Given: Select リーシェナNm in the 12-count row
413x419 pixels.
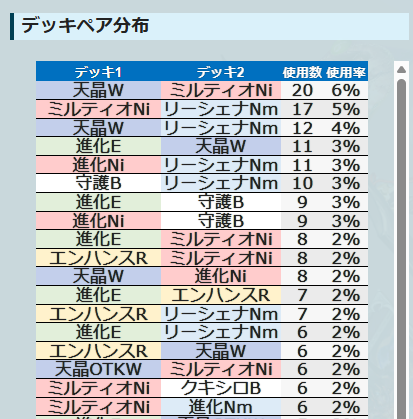Looking at the screenshot, I should click(221, 128).
